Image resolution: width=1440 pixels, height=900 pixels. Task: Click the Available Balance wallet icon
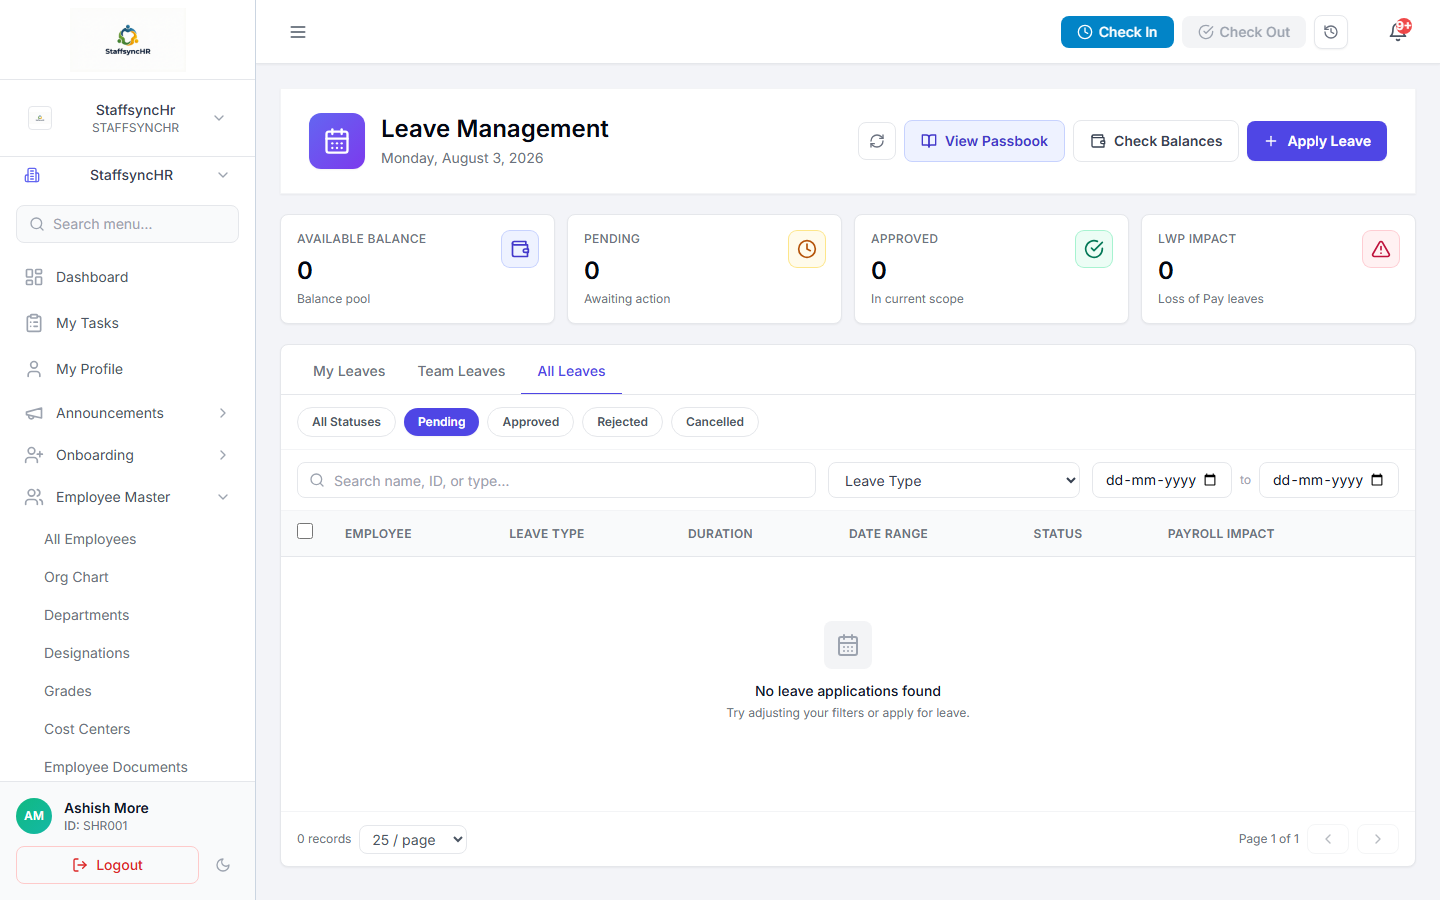click(x=520, y=249)
